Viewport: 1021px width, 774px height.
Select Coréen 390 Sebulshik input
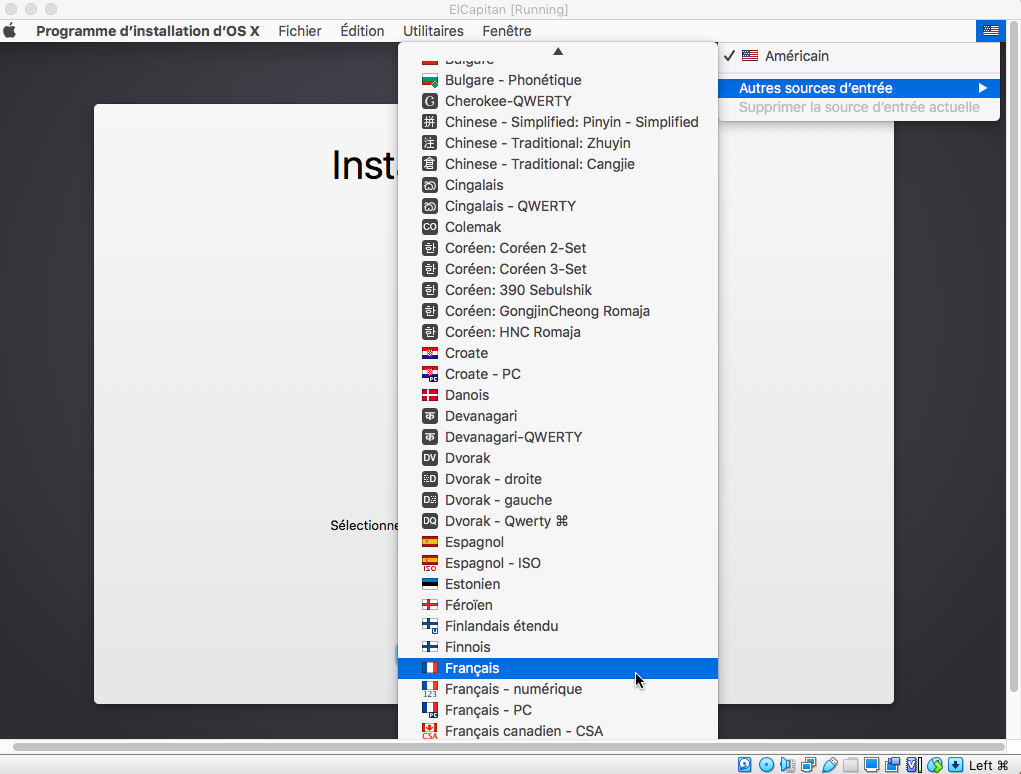pos(557,290)
